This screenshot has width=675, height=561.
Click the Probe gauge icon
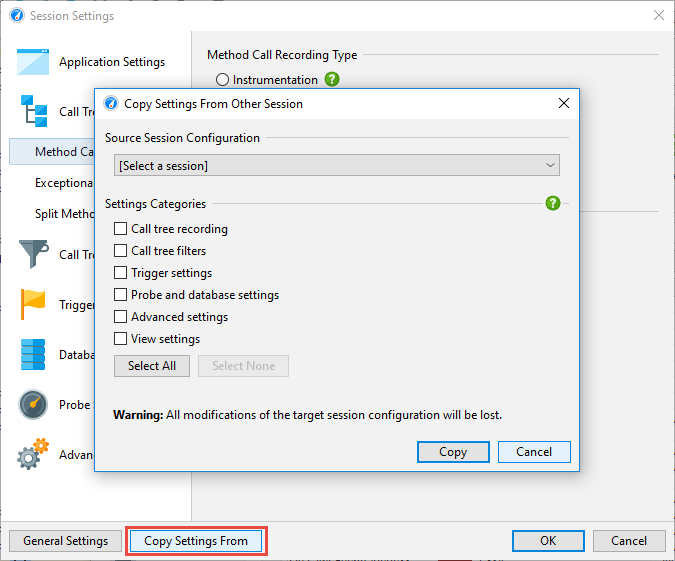33,405
